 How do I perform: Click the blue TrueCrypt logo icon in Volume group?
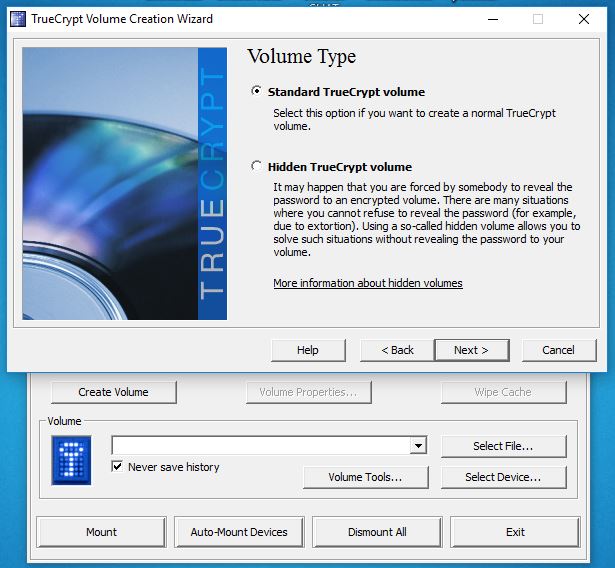(x=71, y=460)
